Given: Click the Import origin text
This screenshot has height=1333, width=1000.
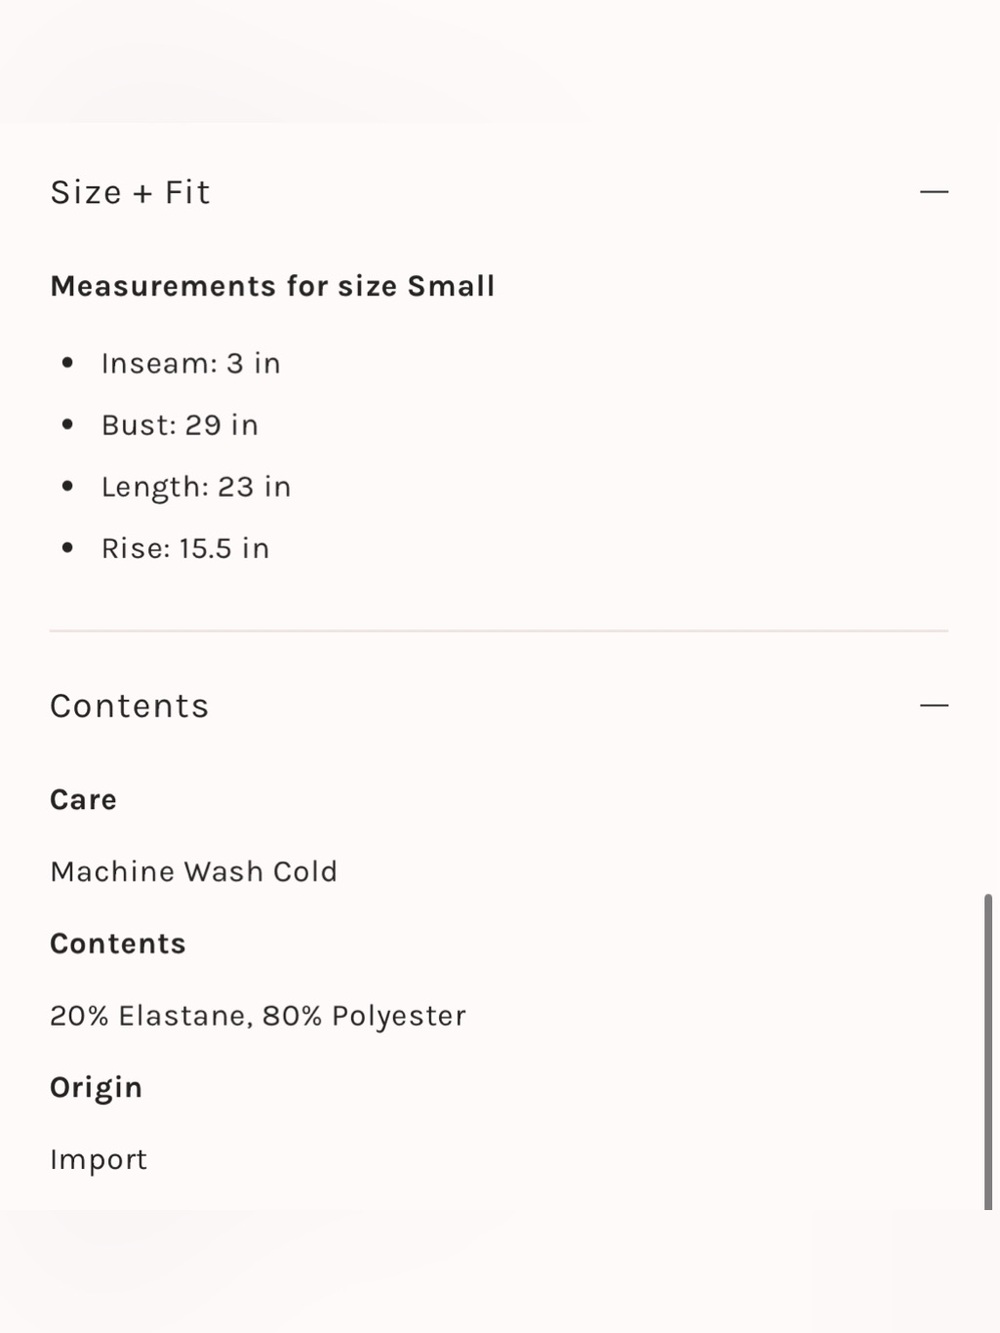Looking at the screenshot, I should point(99,1160).
